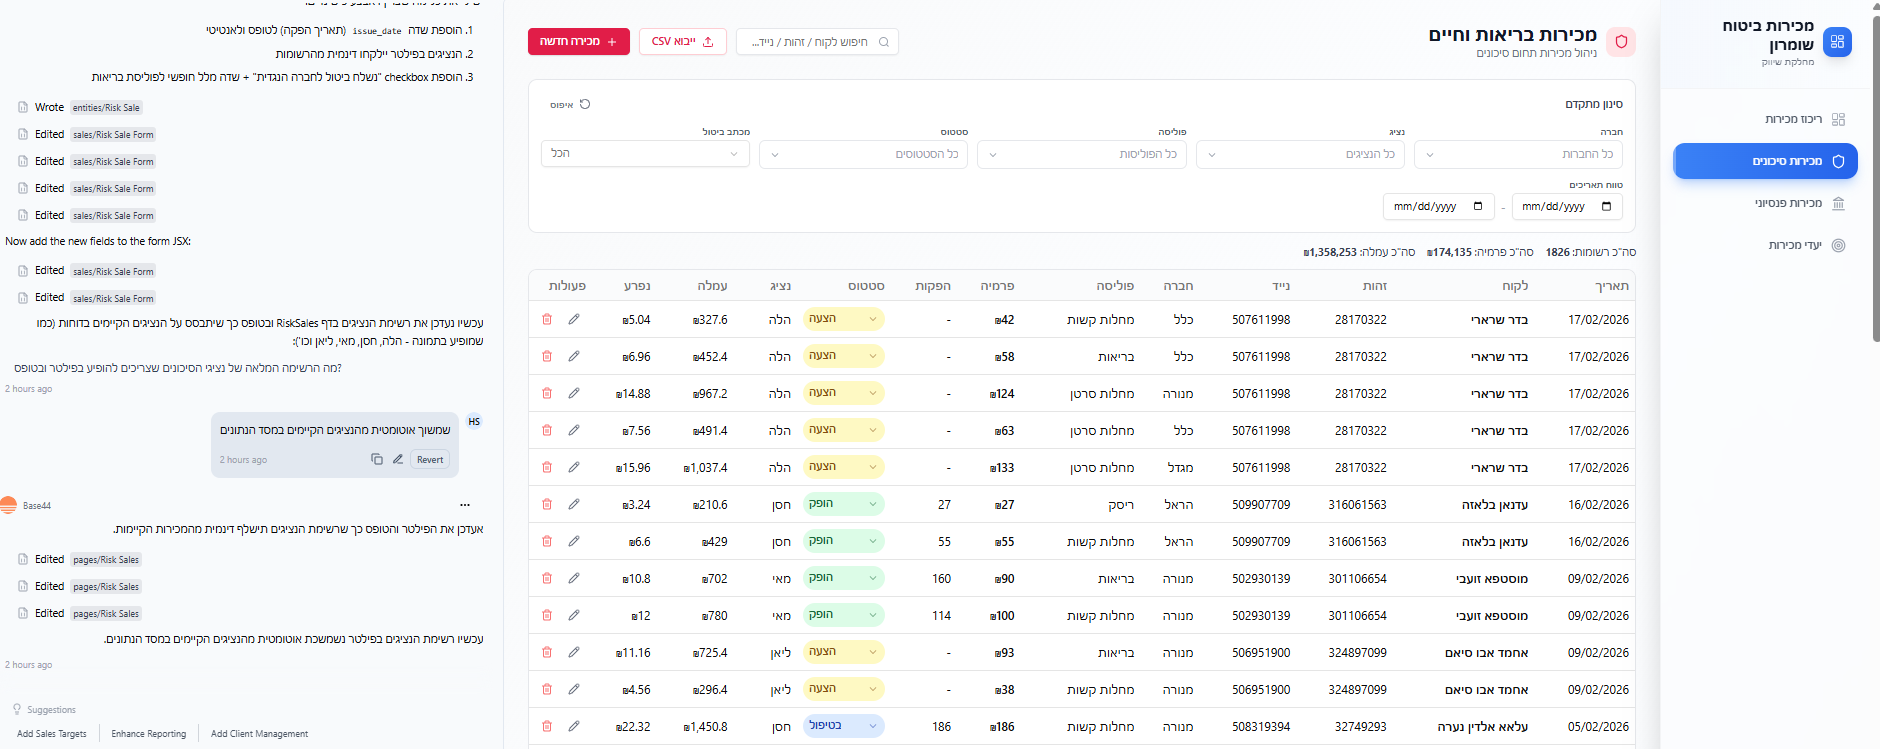Open יעדי מכירות in the sidebar
The image size is (1880, 749).
(x=1765, y=245)
